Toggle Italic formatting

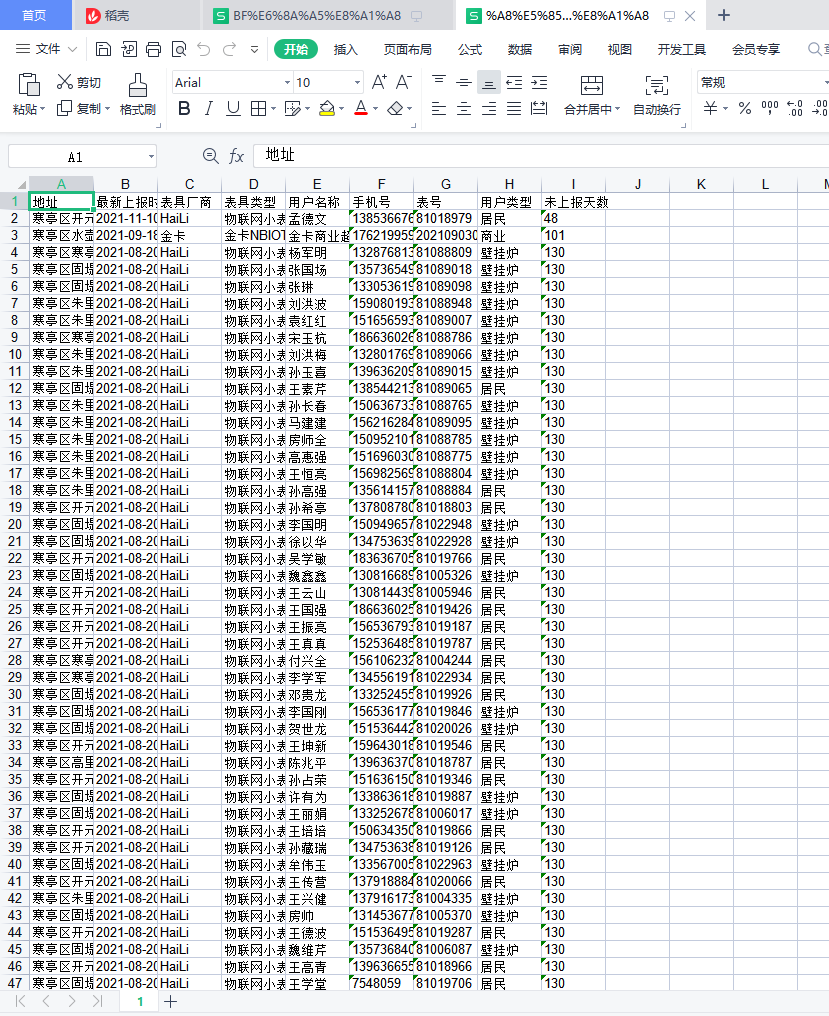pyautogui.click(x=209, y=108)
